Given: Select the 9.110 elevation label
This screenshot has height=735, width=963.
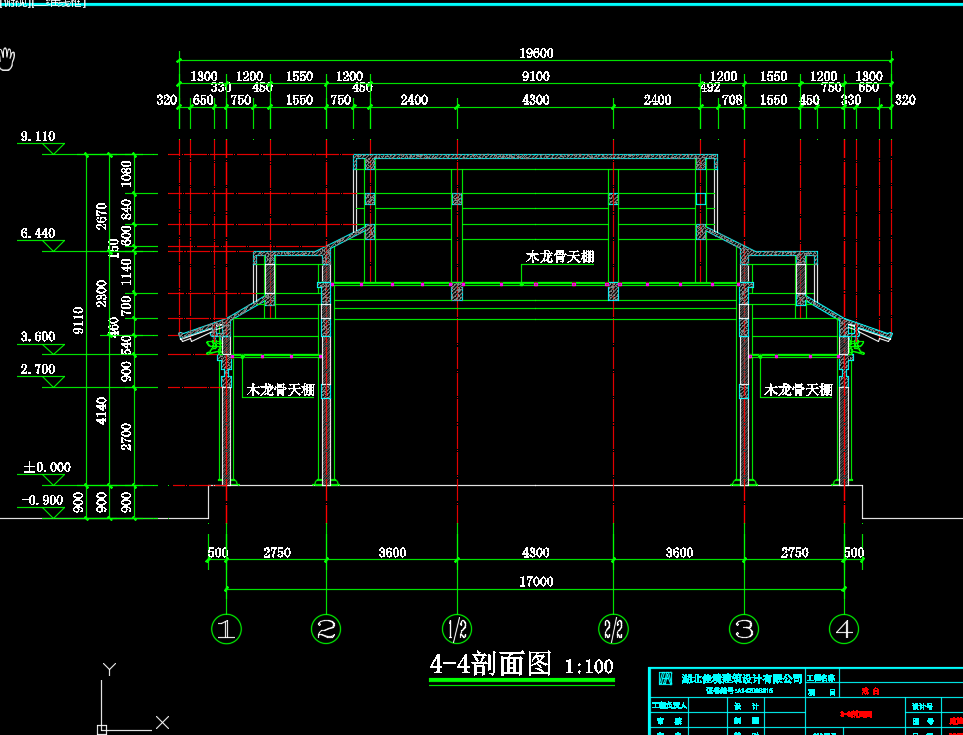Looking at the screenshot, I should pos(38,136).
